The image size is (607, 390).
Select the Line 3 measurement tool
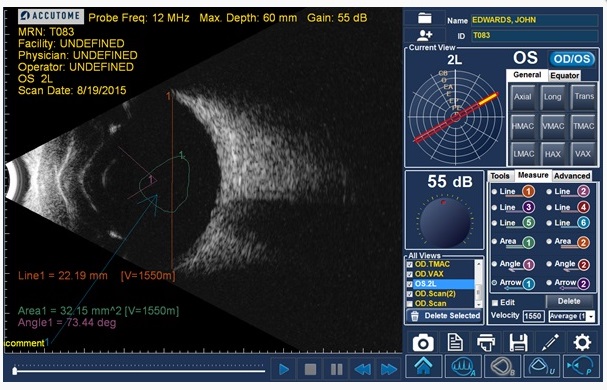point(513,207)
